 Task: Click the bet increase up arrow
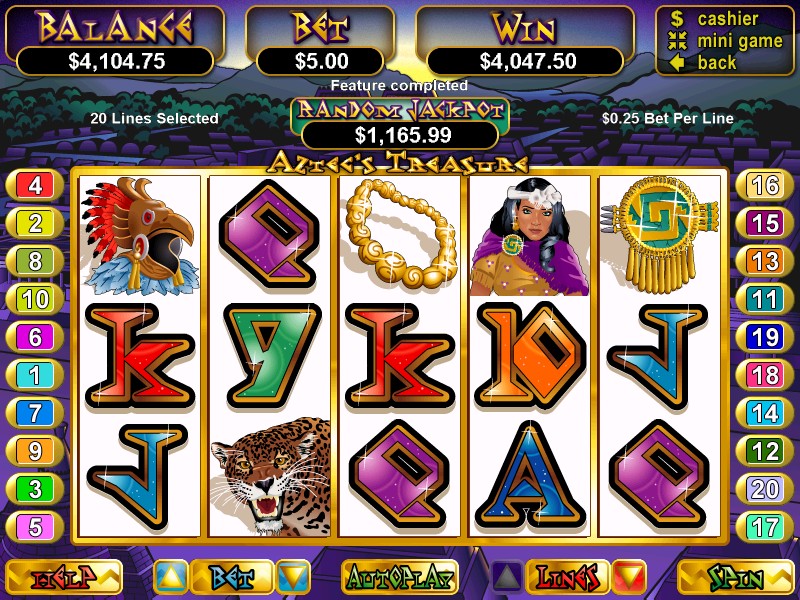coord(170,578)
